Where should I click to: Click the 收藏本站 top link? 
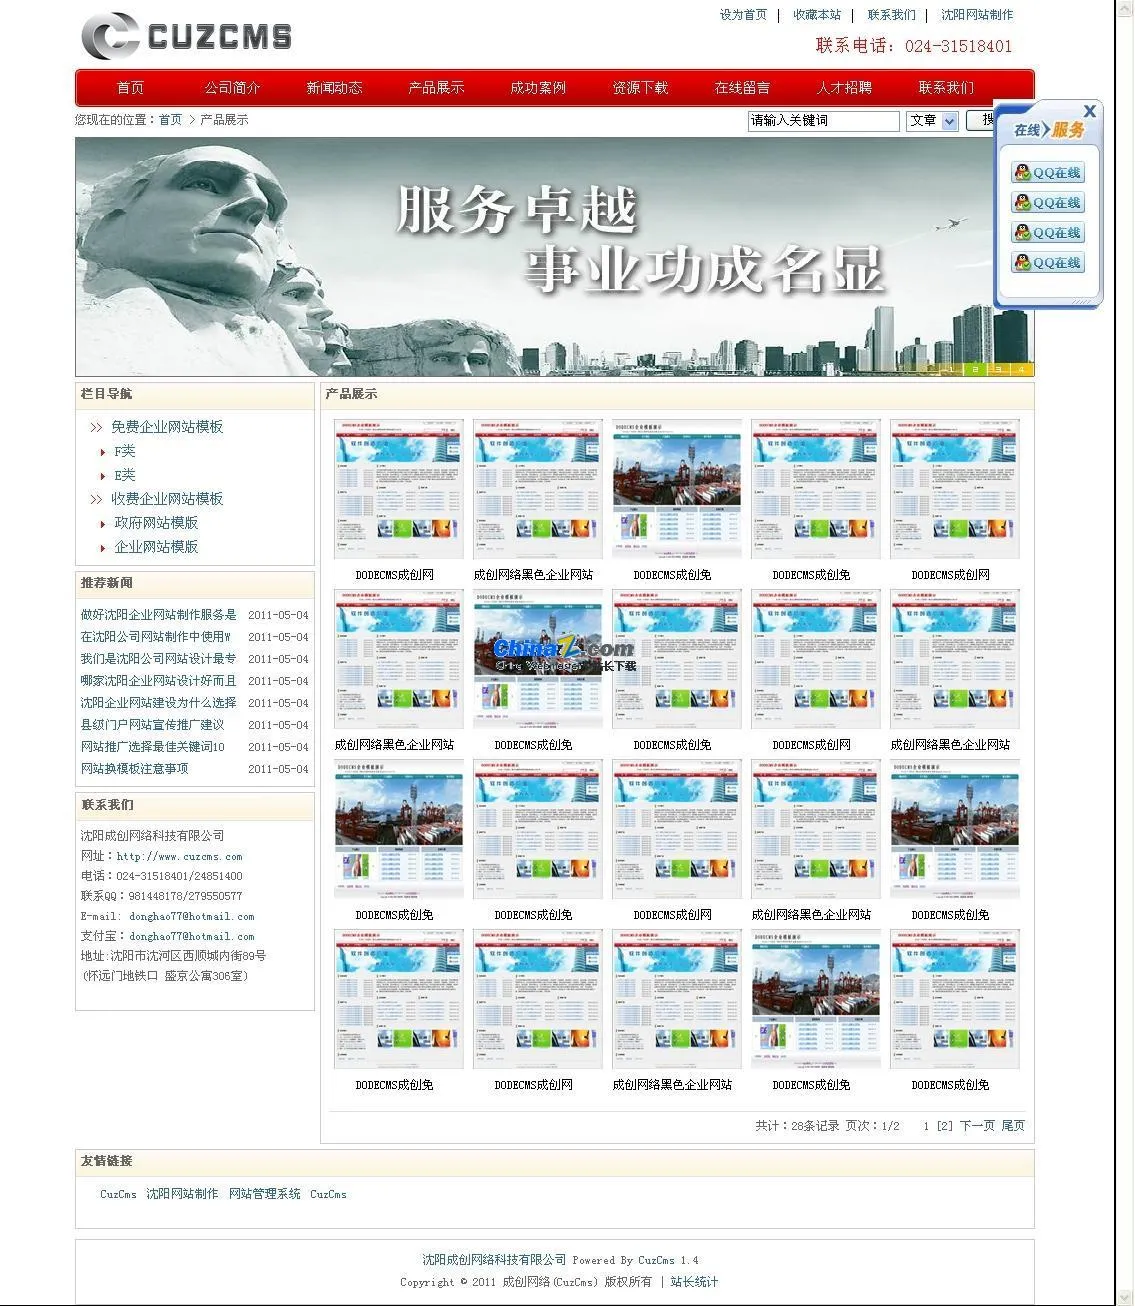click(818, 15)
